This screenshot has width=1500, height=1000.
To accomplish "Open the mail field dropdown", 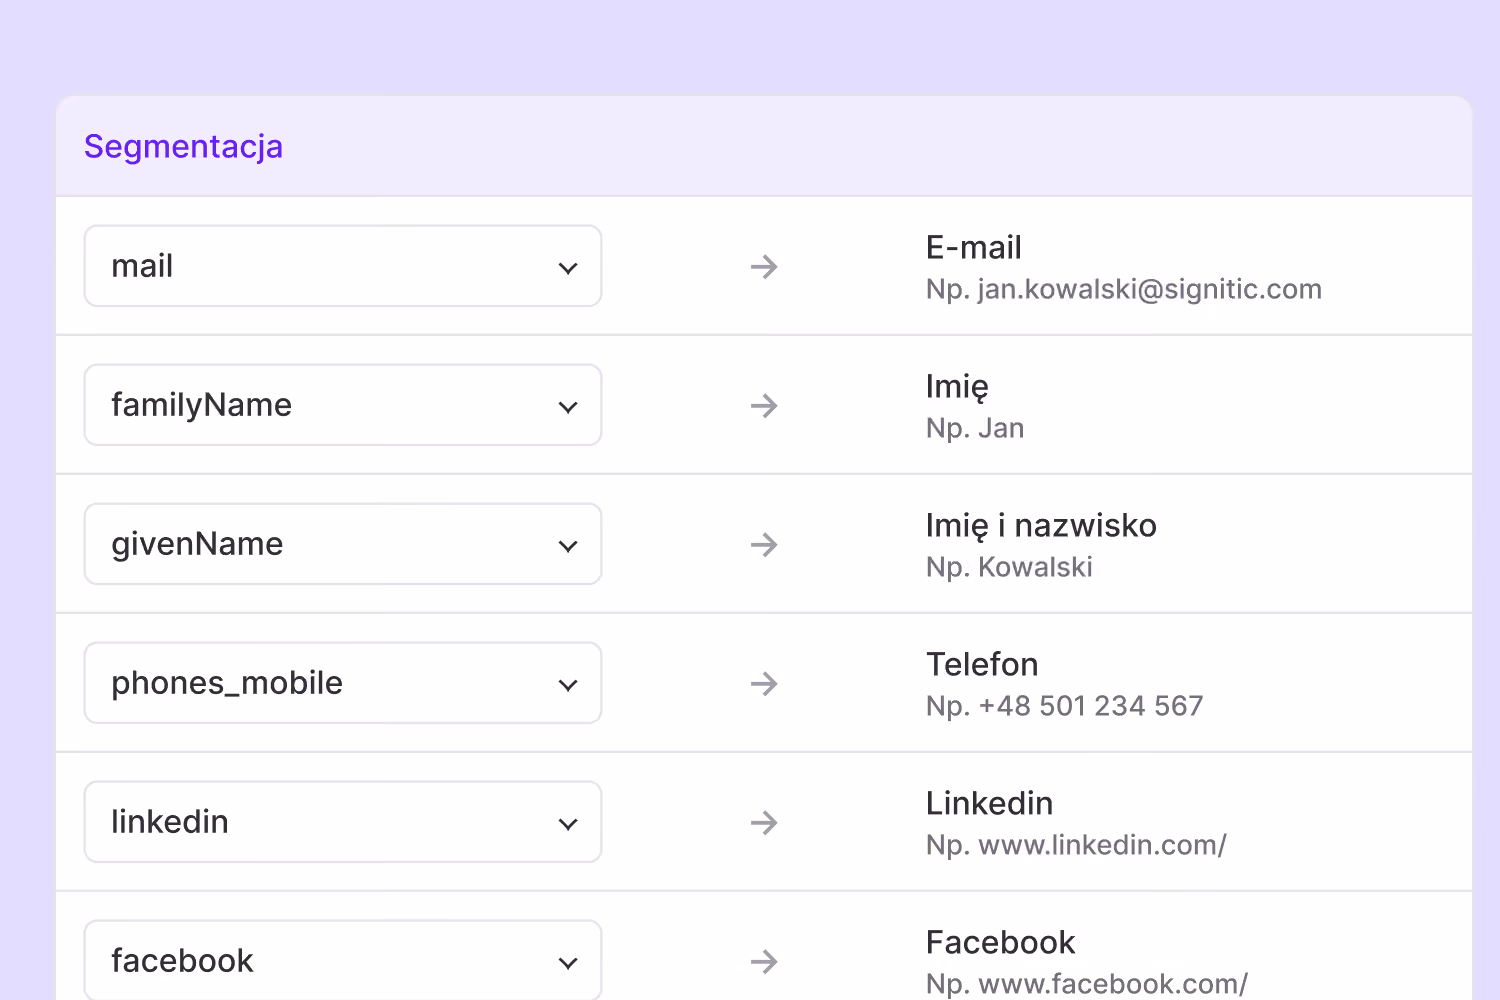I will pos(343,266).
